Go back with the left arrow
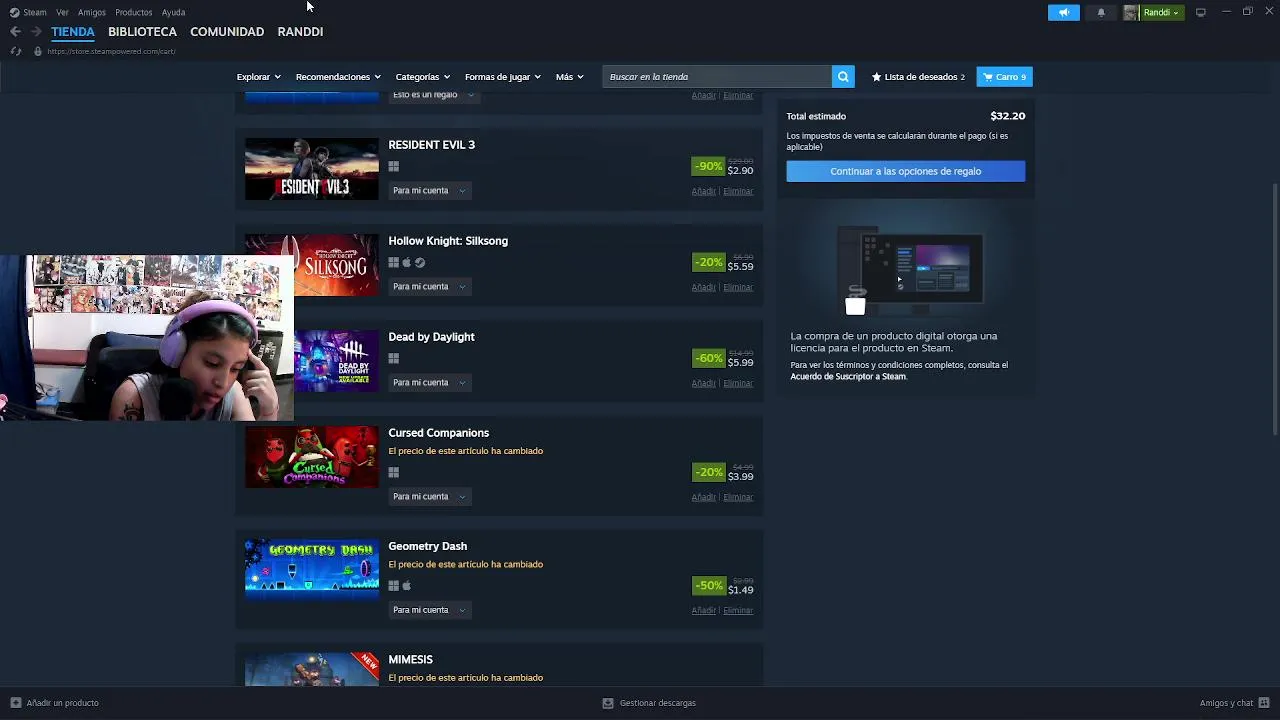This screenshot has width=1280, height=720. 15,32
